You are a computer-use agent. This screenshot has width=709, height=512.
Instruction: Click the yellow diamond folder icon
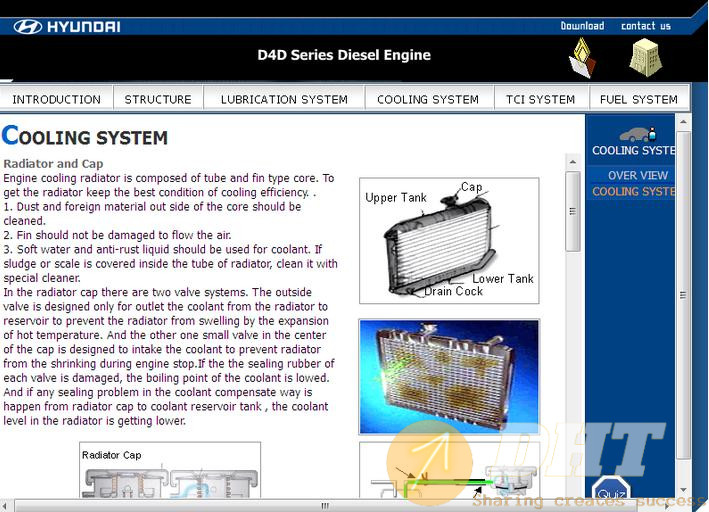coord(582,58)
